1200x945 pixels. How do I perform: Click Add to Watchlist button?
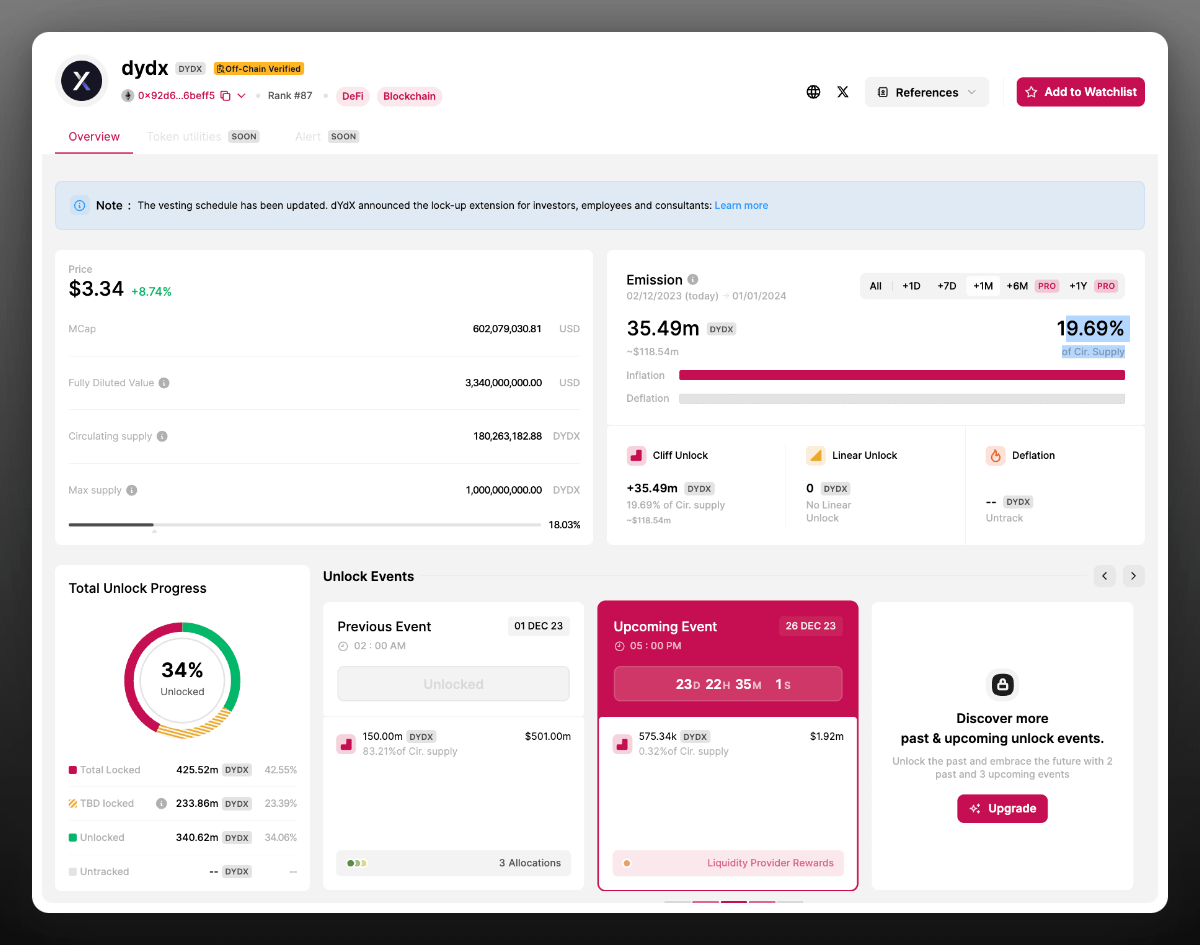[x=1081, y=92]
